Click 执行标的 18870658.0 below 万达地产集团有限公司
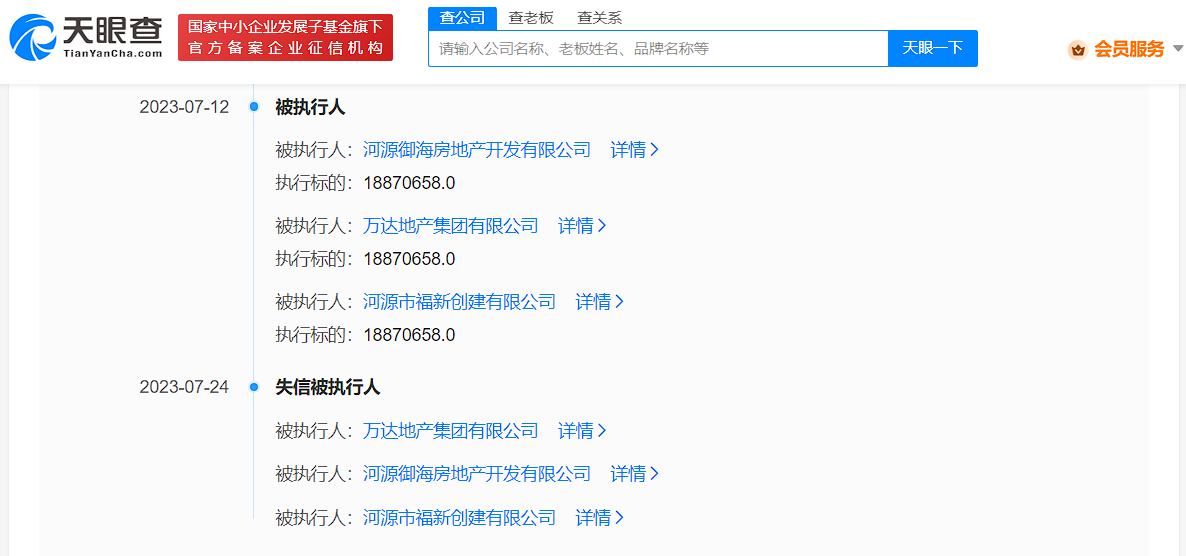Viewport: 1186px width, 556px height. [x=365, y=259]
